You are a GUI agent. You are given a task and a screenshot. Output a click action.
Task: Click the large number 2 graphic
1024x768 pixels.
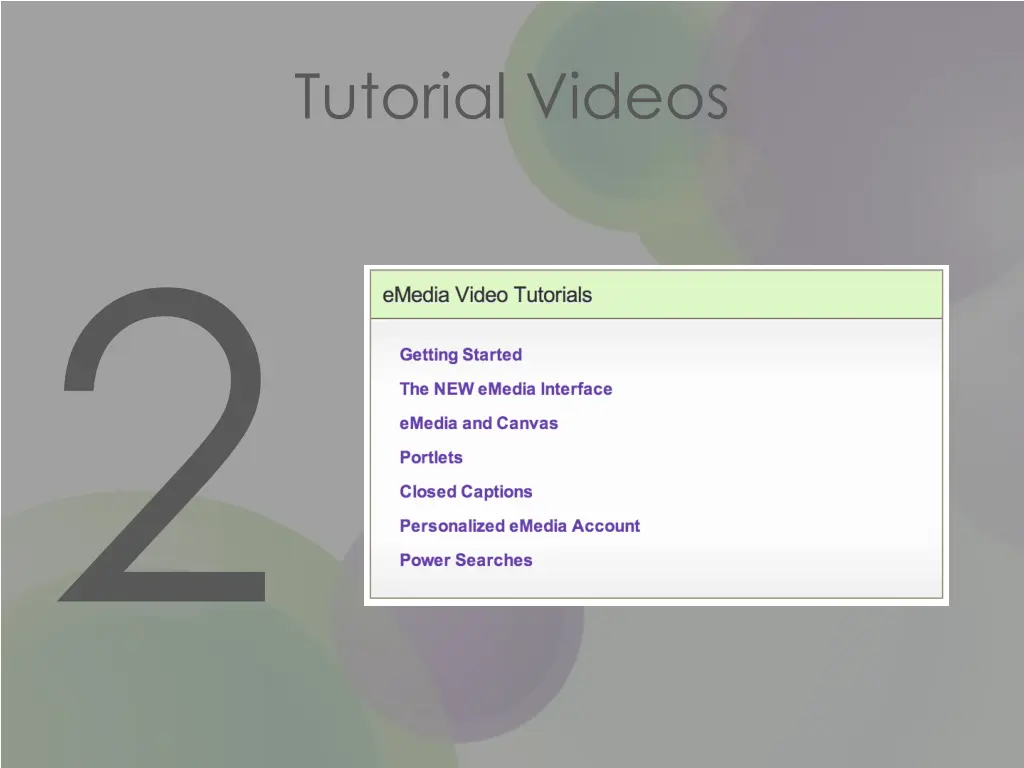click(165, 450)
